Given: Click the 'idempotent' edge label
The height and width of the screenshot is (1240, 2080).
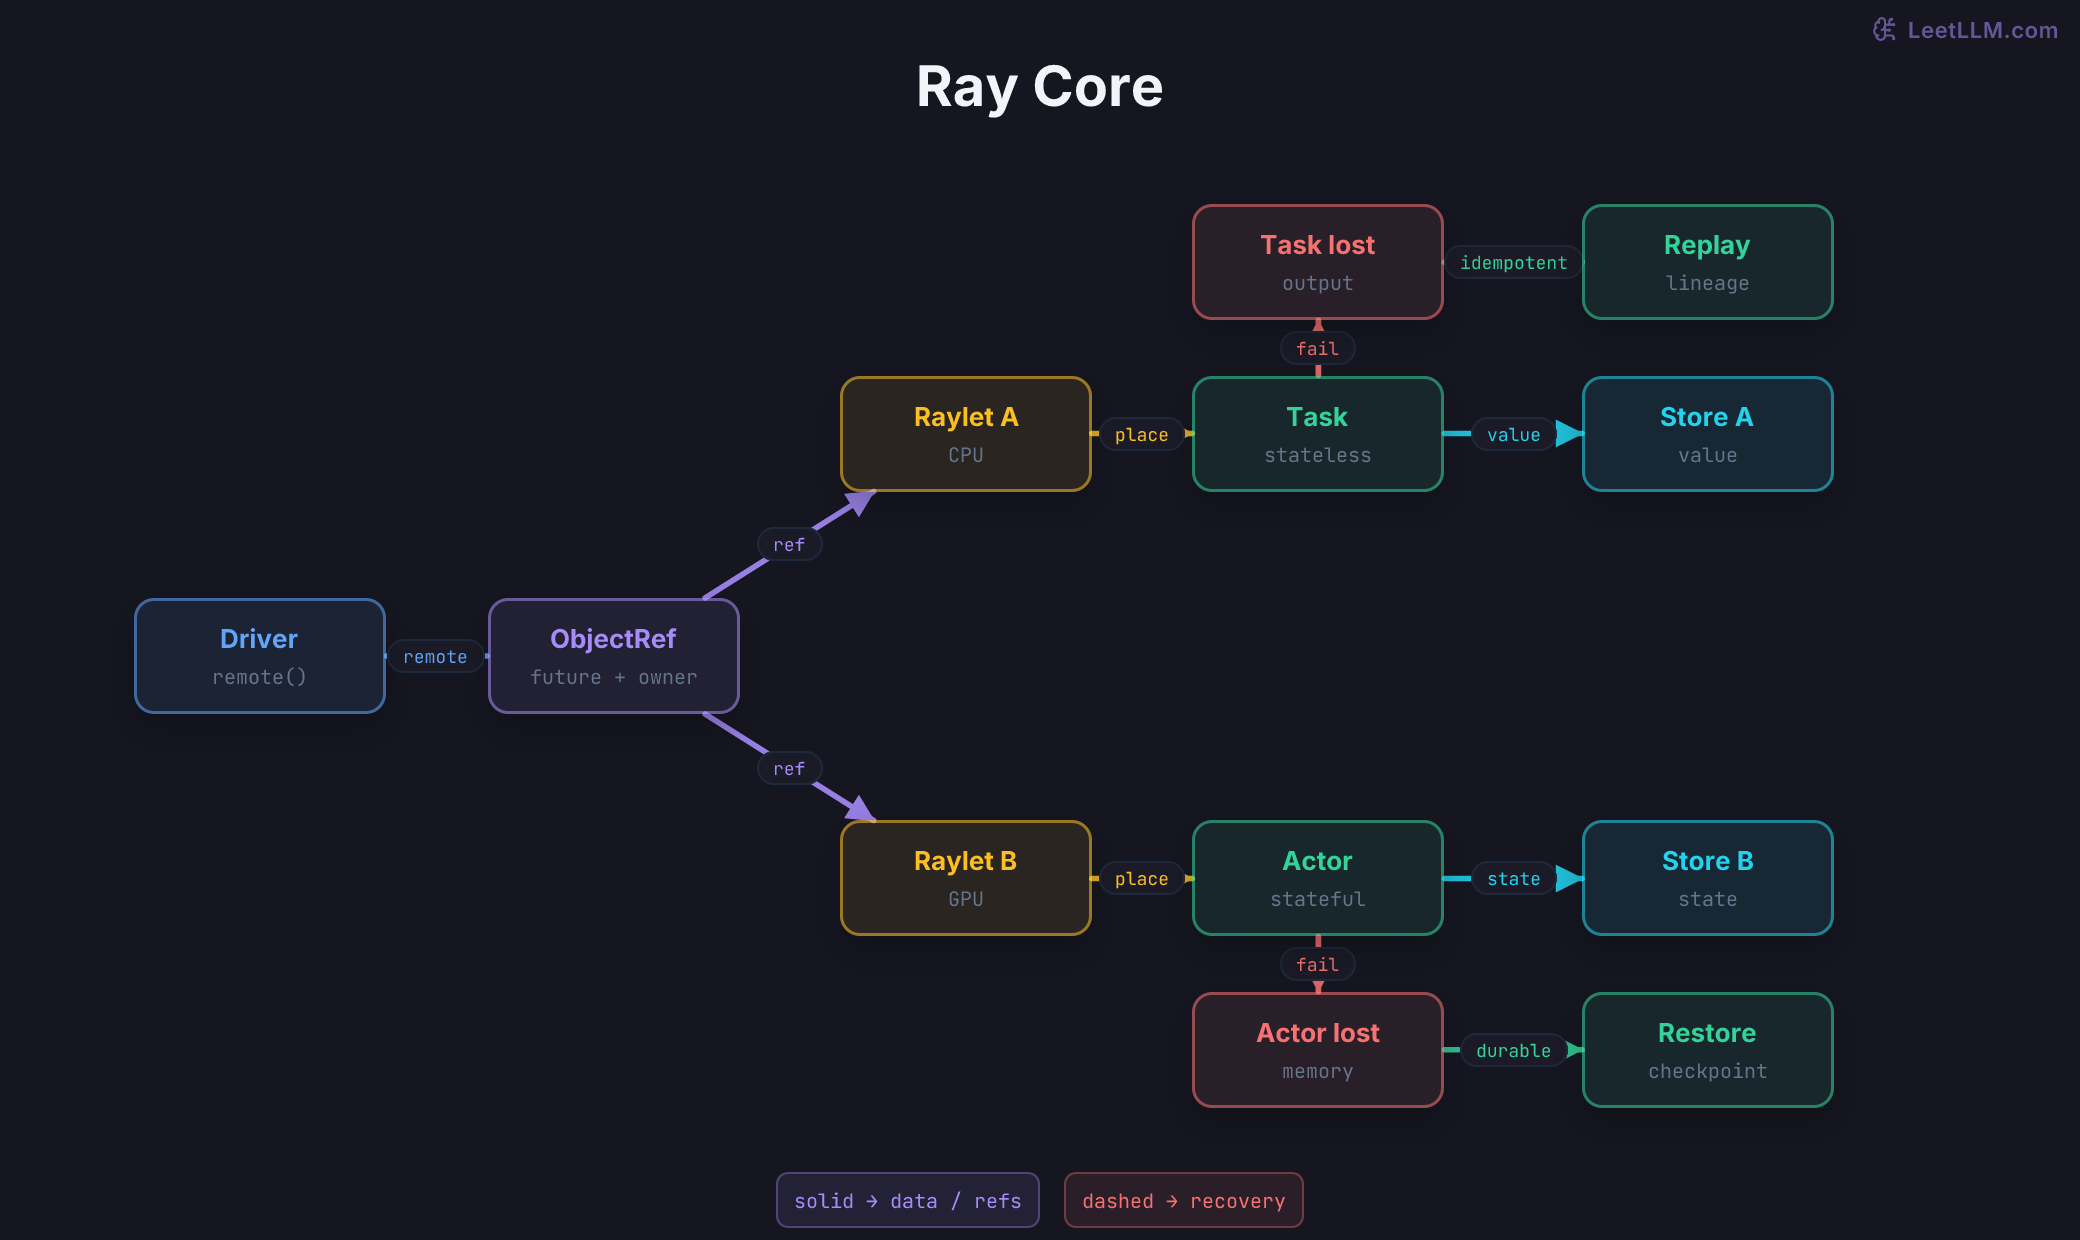Looking at the screenshot, I should [1513, 262].
